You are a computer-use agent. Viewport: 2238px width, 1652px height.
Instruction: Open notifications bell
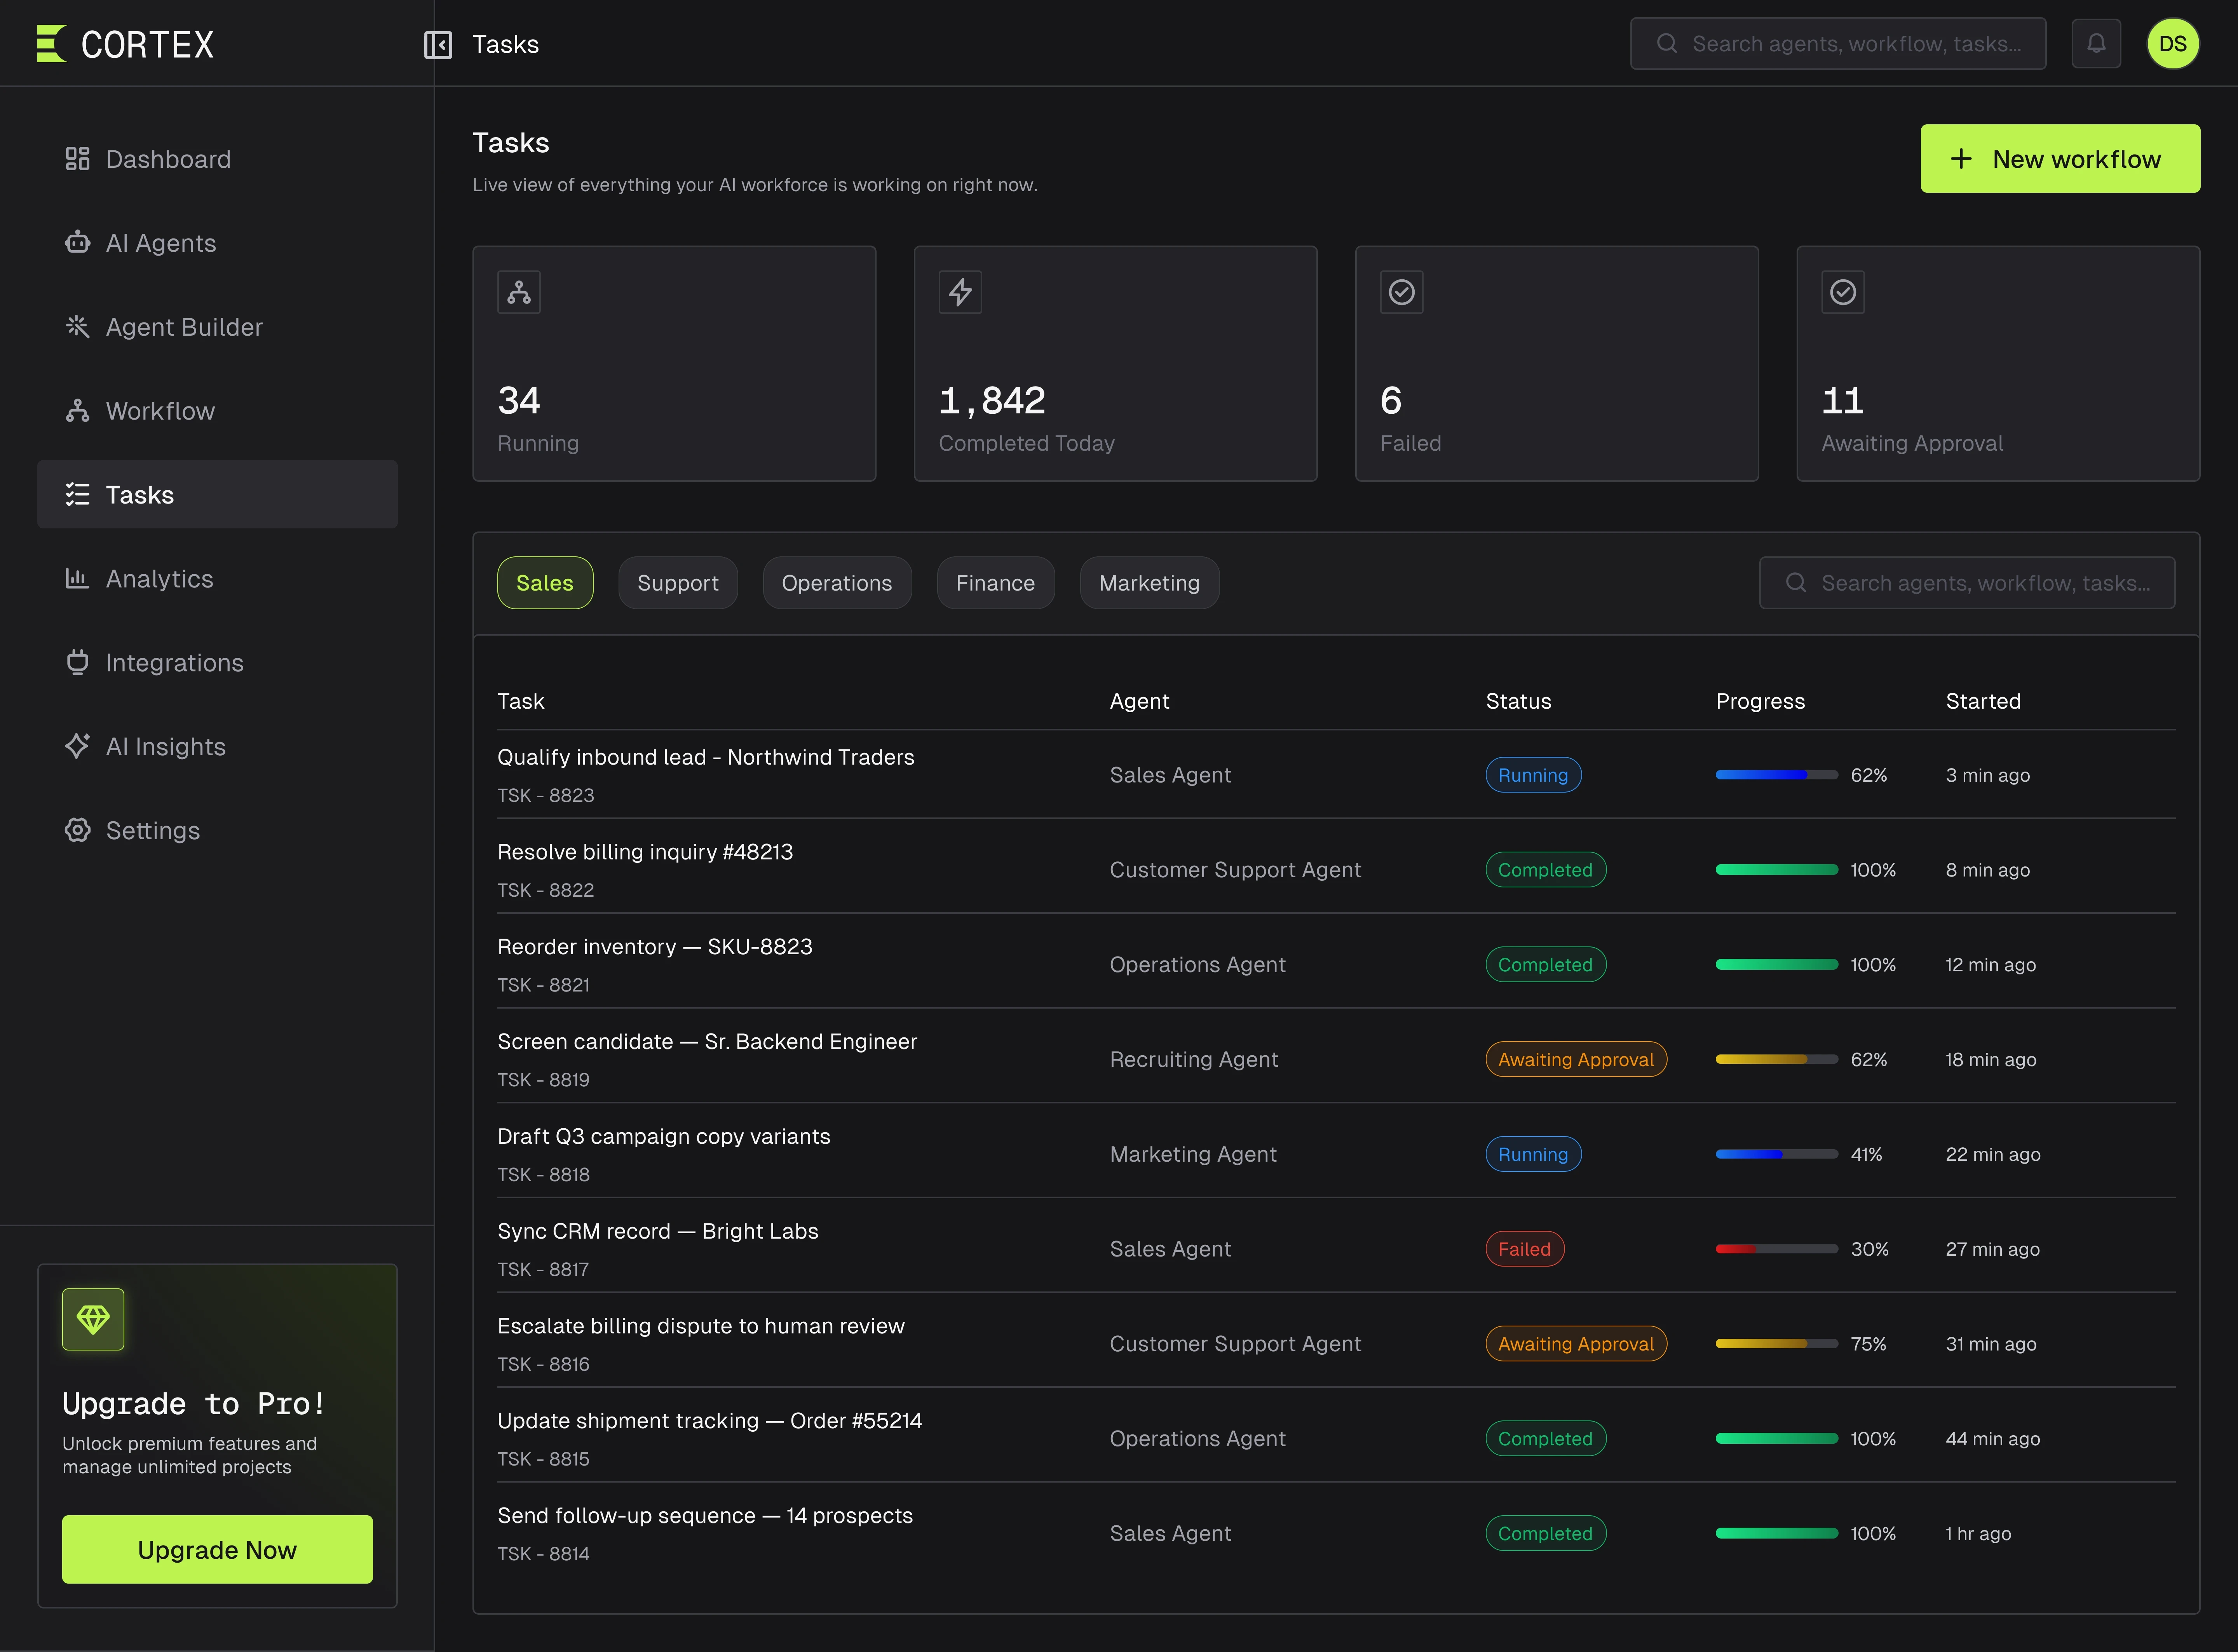click(x=2096, y=43)
